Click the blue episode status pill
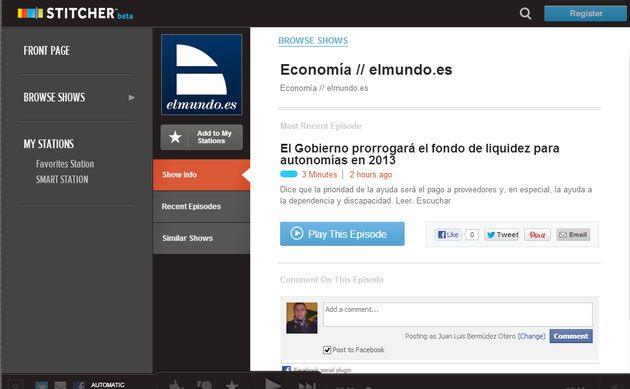630x389 pixels. pos(288,174)
